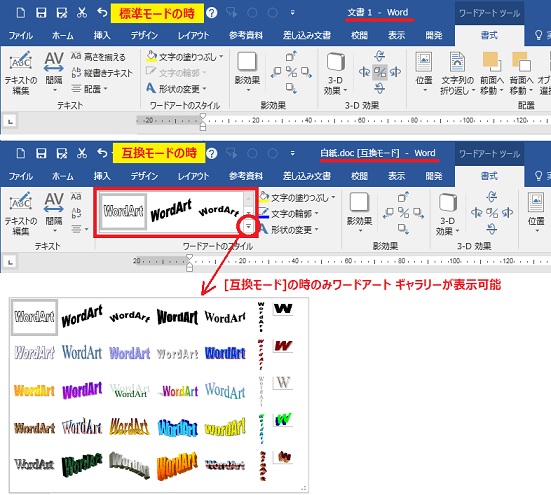
Task: Click テキストの編集 in standard-mode ribbon
Action: coord(21,73)
